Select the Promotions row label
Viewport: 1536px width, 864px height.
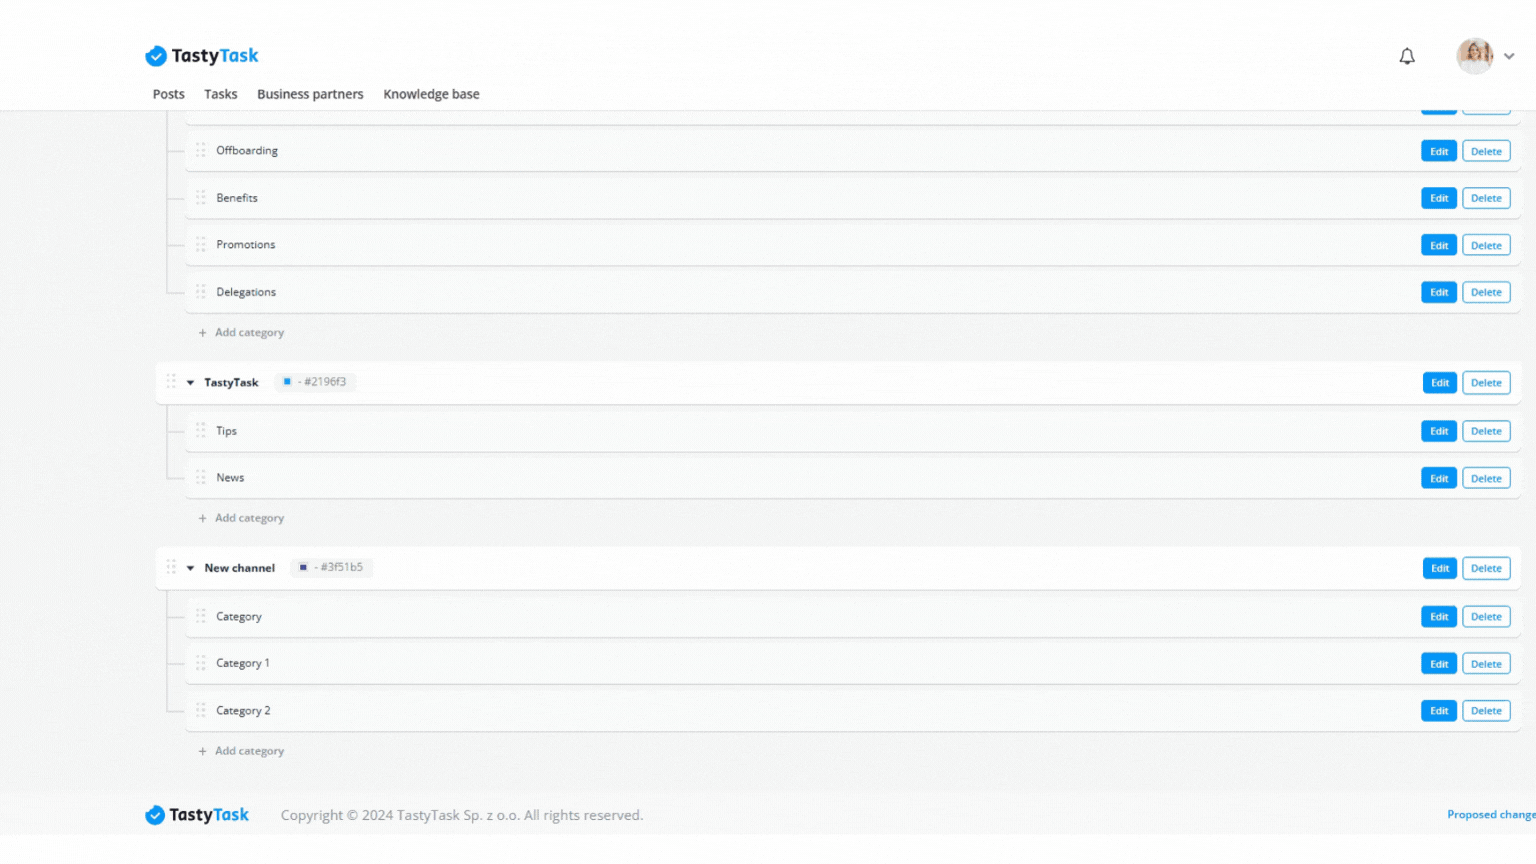(x=245, y=245)
